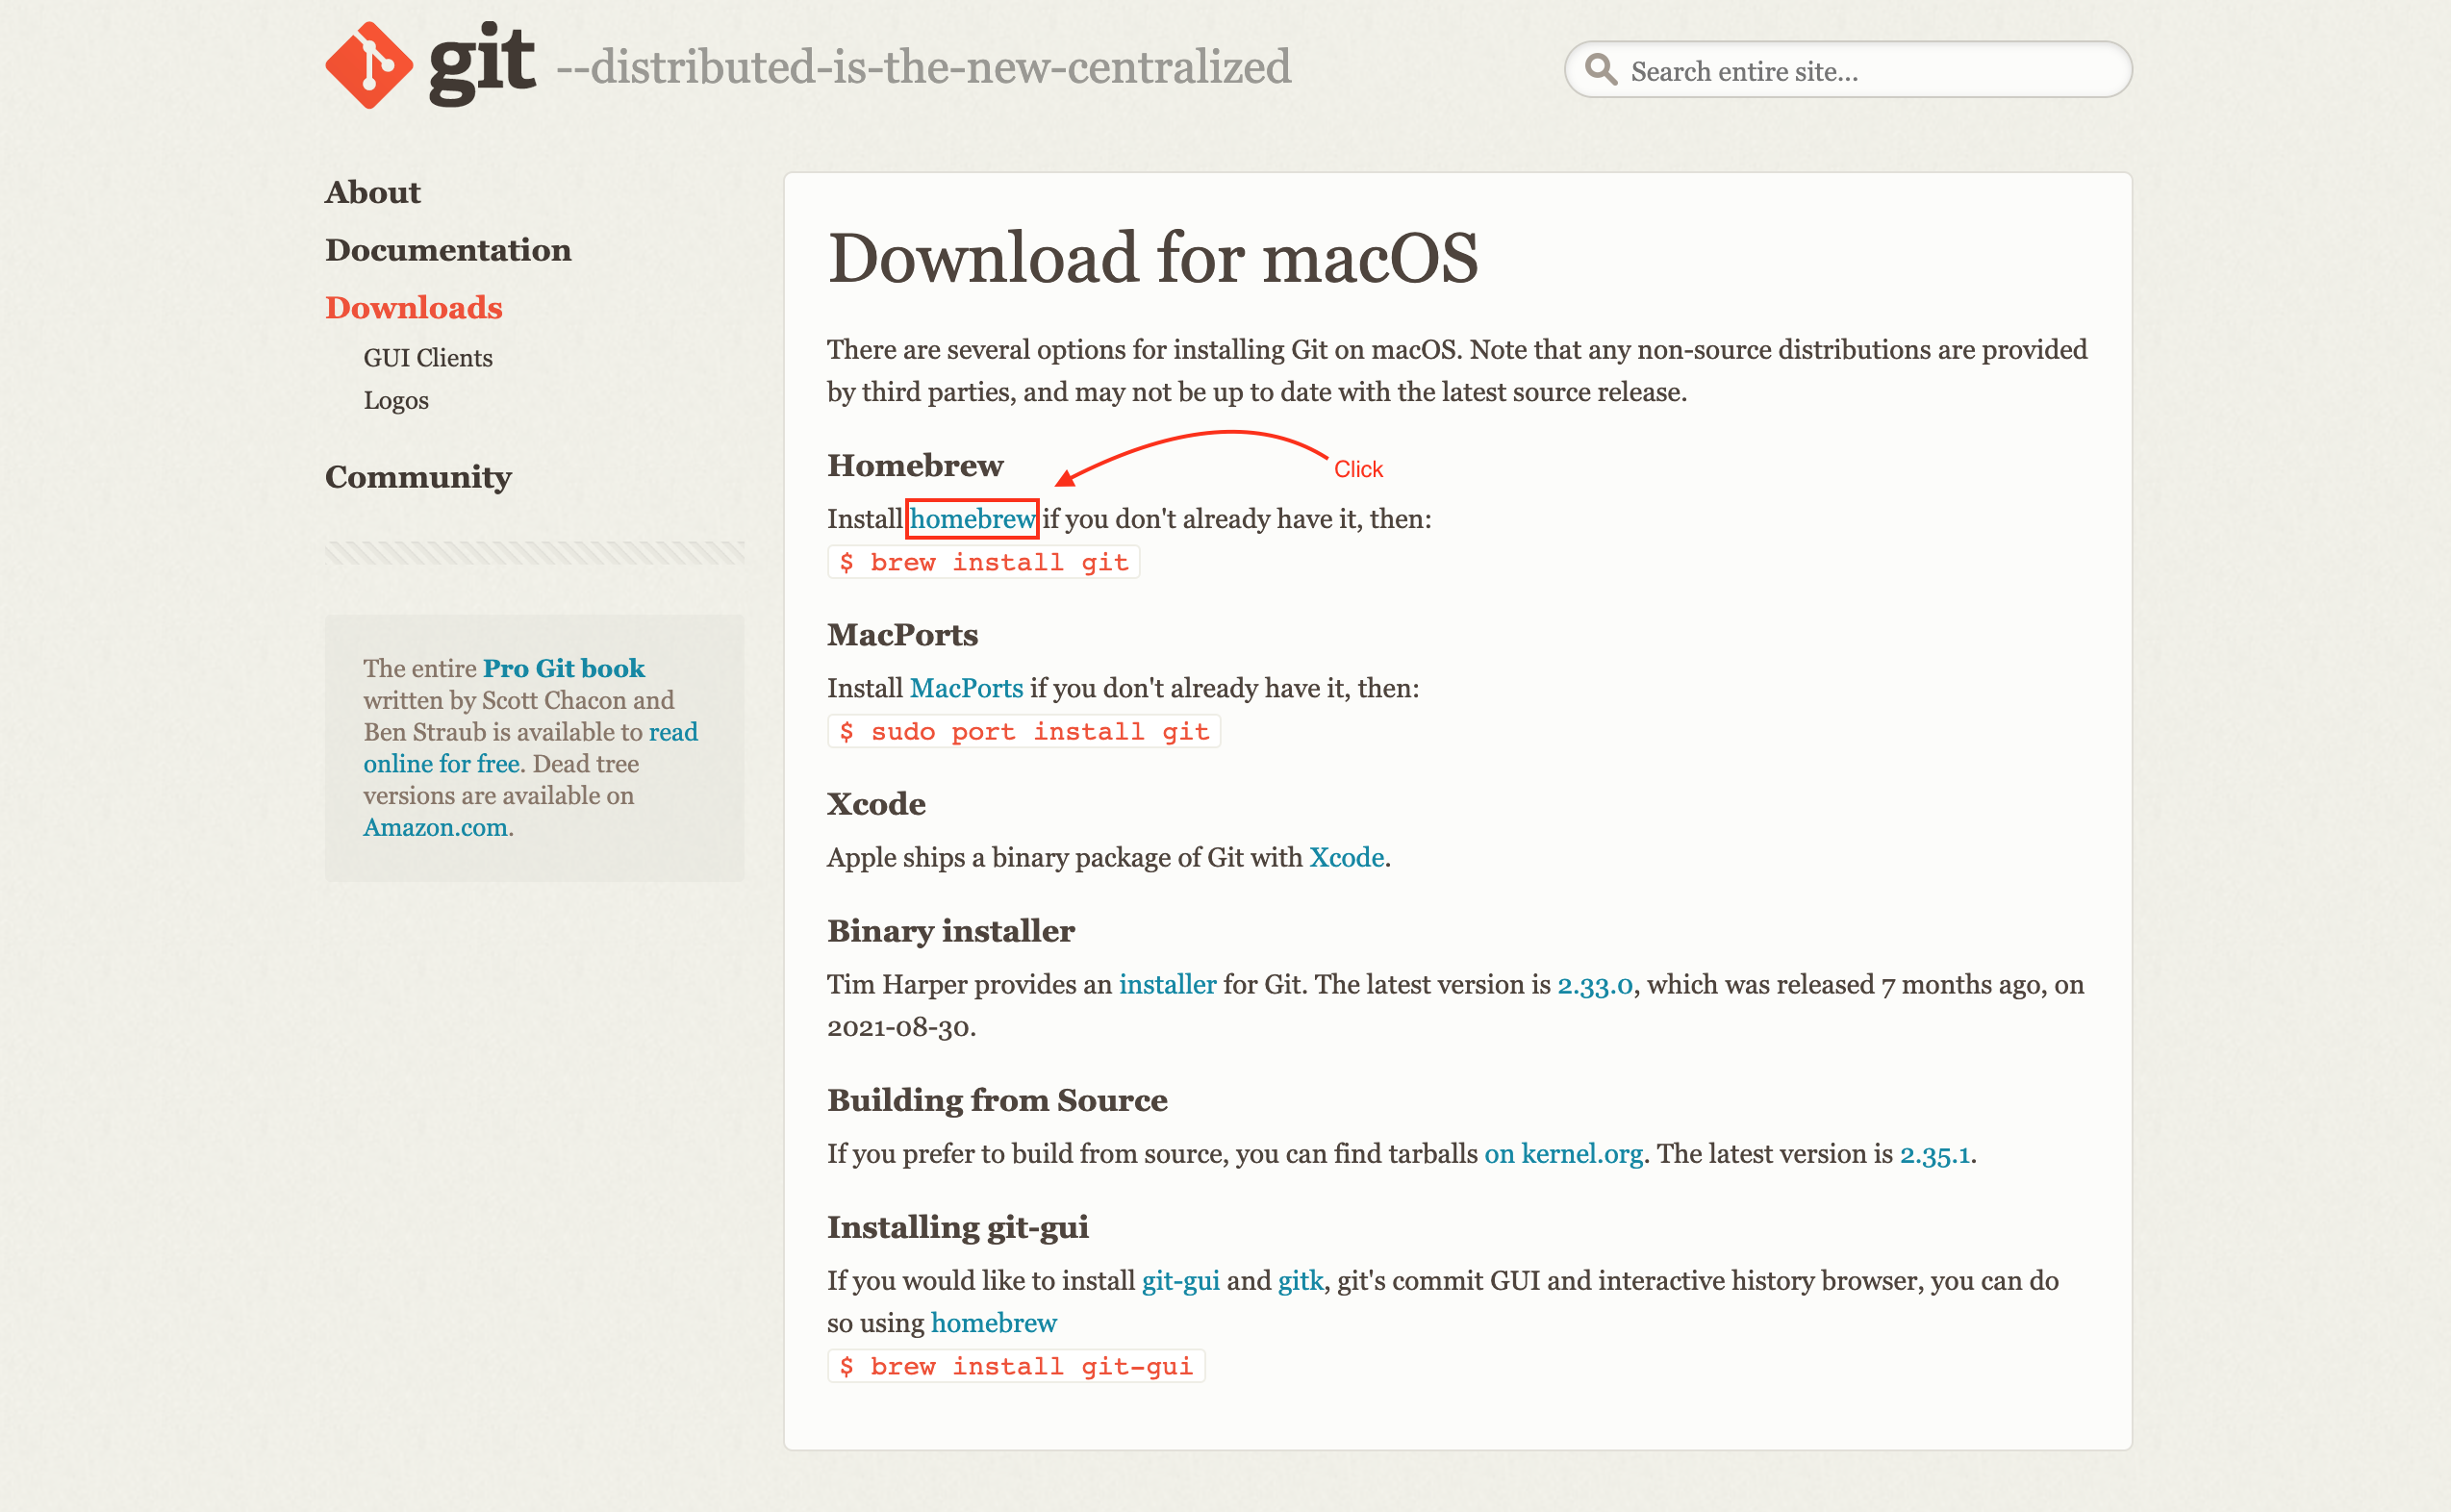Click the highlighted homebrew link
The width and height of the screenshot is (2451, 1512).
tap(971, 519)
